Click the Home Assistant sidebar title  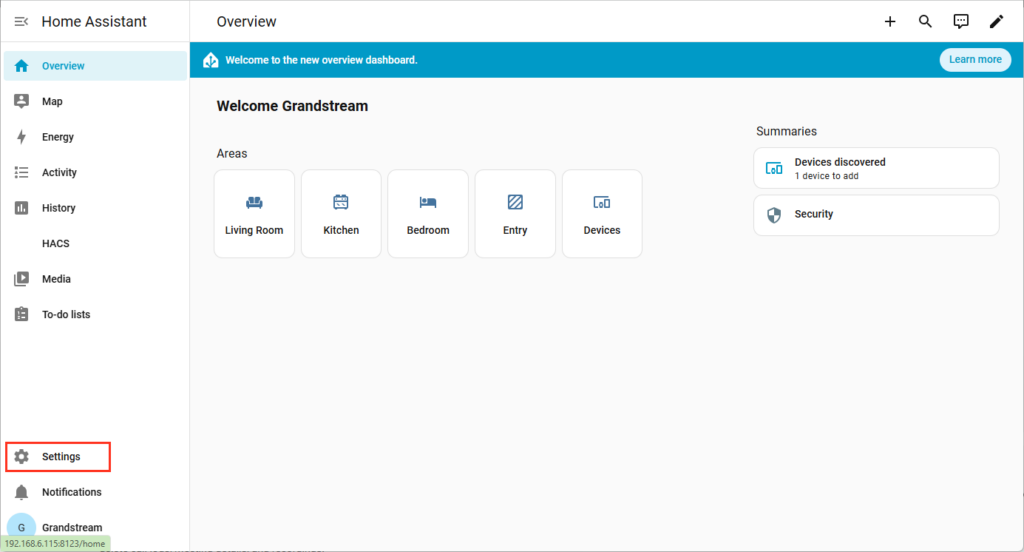(x=94, y=22)
